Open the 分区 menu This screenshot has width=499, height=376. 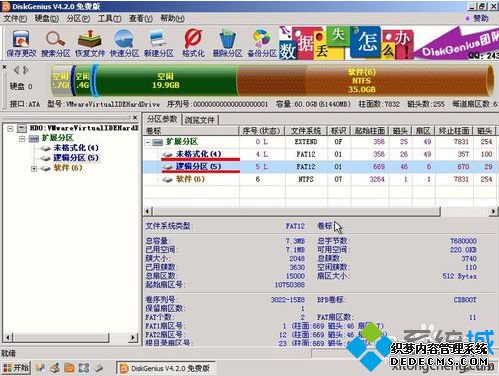click(78, 19)
